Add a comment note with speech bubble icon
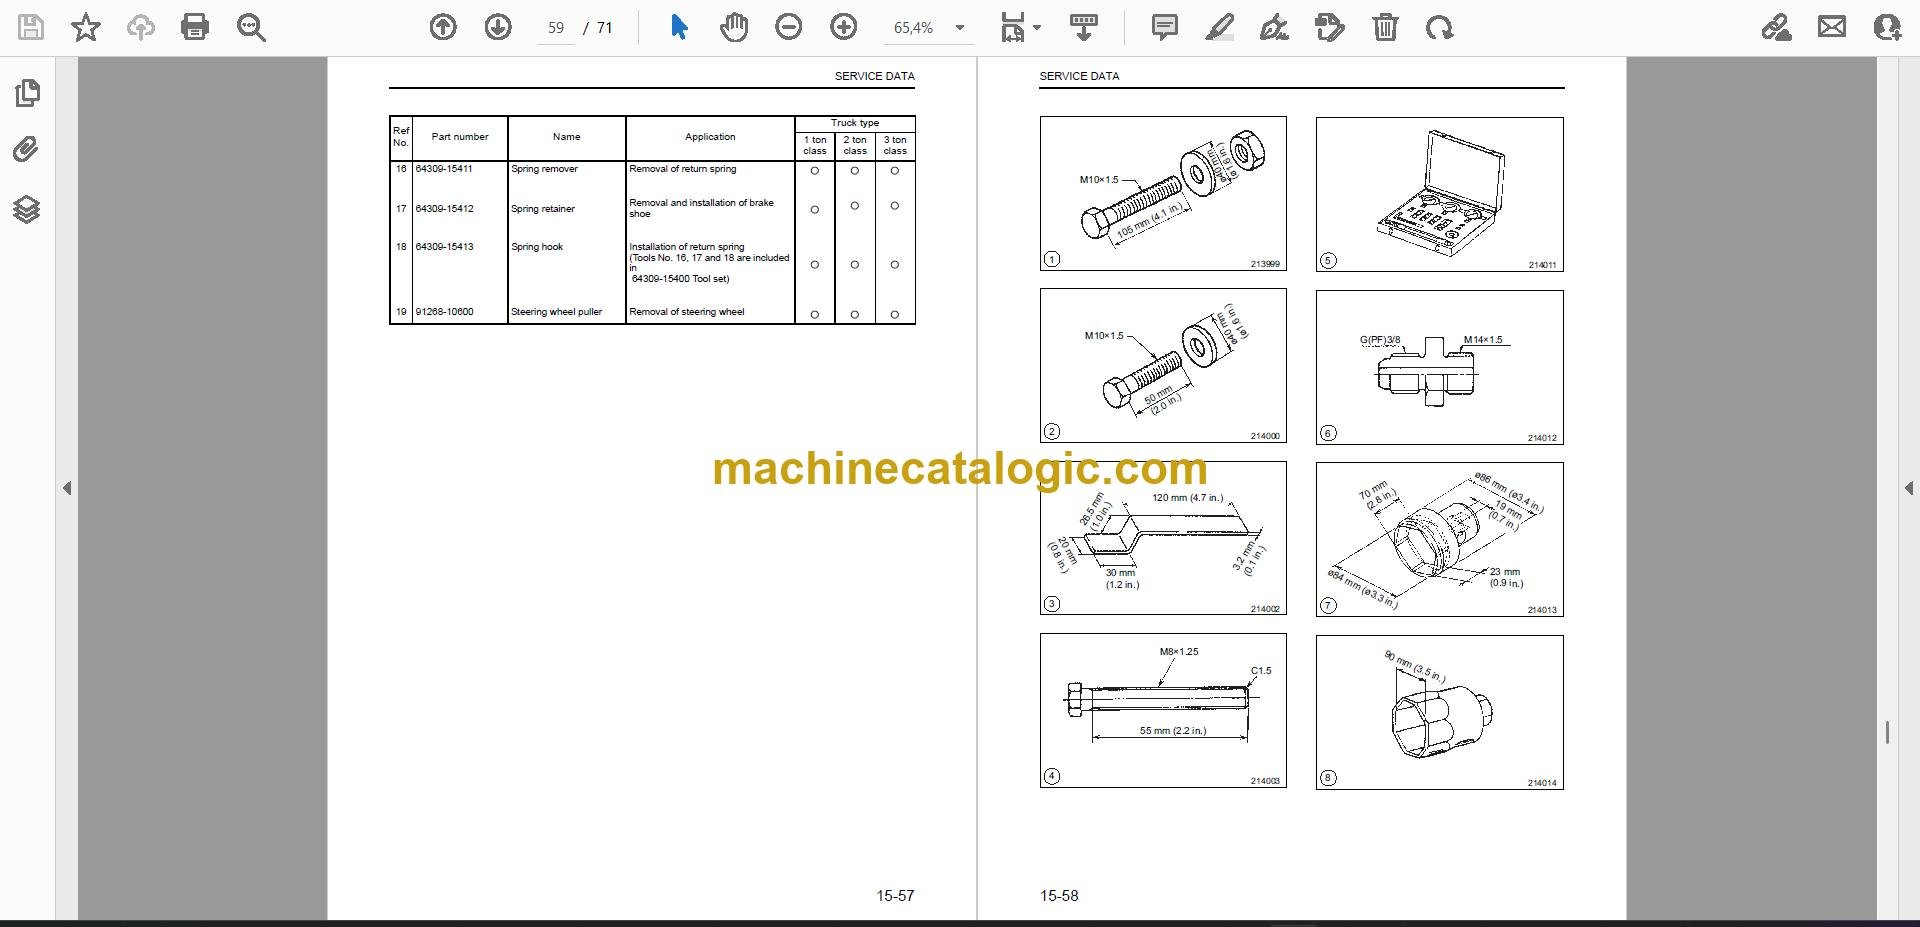 1165,27
